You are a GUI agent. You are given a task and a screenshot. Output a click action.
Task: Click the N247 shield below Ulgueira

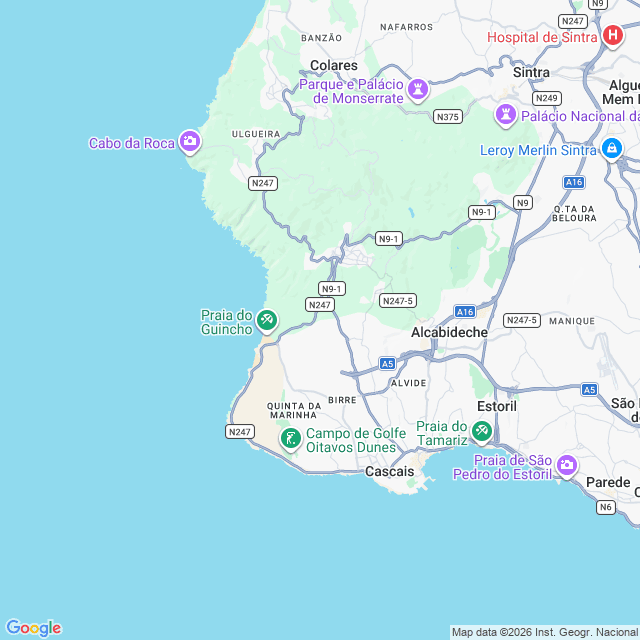263,183
